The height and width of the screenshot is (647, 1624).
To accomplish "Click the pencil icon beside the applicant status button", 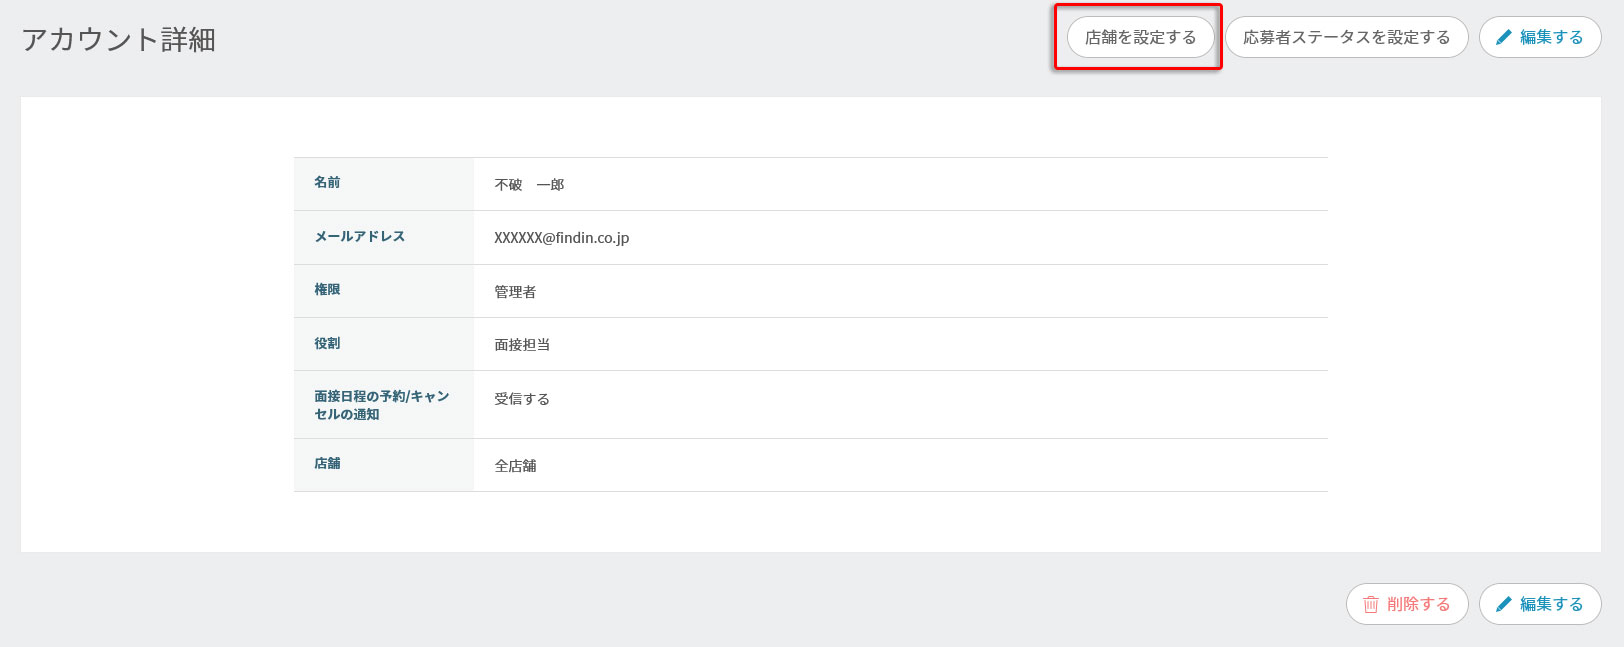I will click(x=1503, y=38).
